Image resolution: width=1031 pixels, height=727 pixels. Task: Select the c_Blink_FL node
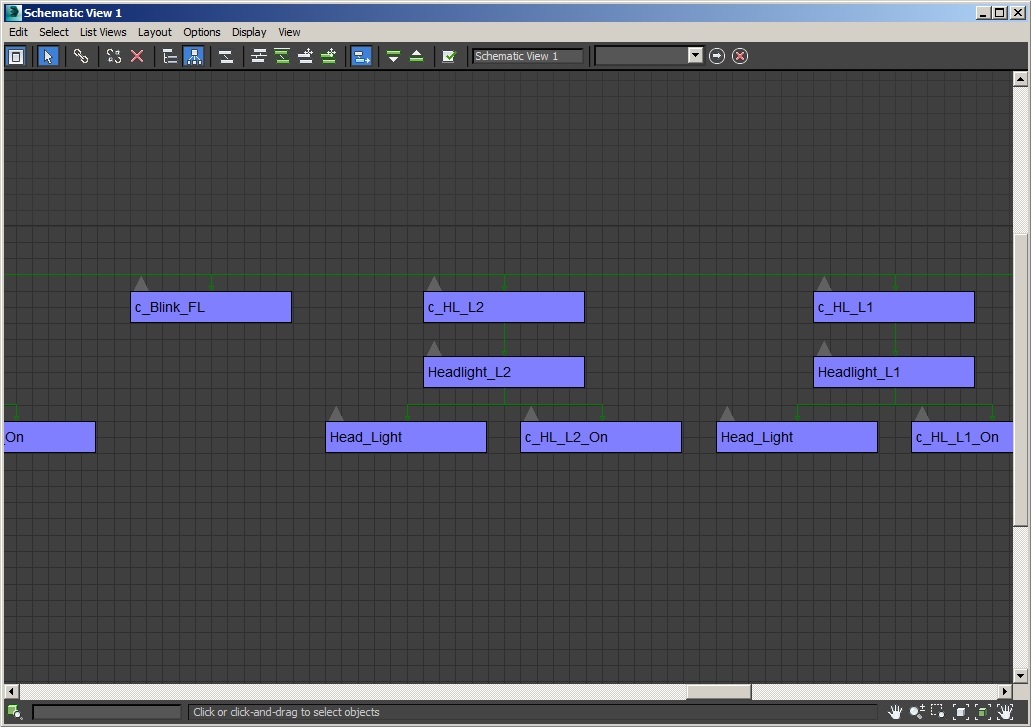click(211, 307)
